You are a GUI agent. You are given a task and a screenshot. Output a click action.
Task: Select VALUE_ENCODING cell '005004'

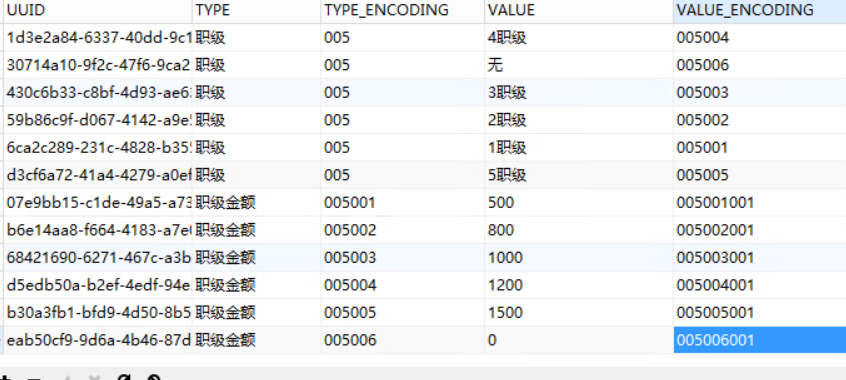click(760, 37)
